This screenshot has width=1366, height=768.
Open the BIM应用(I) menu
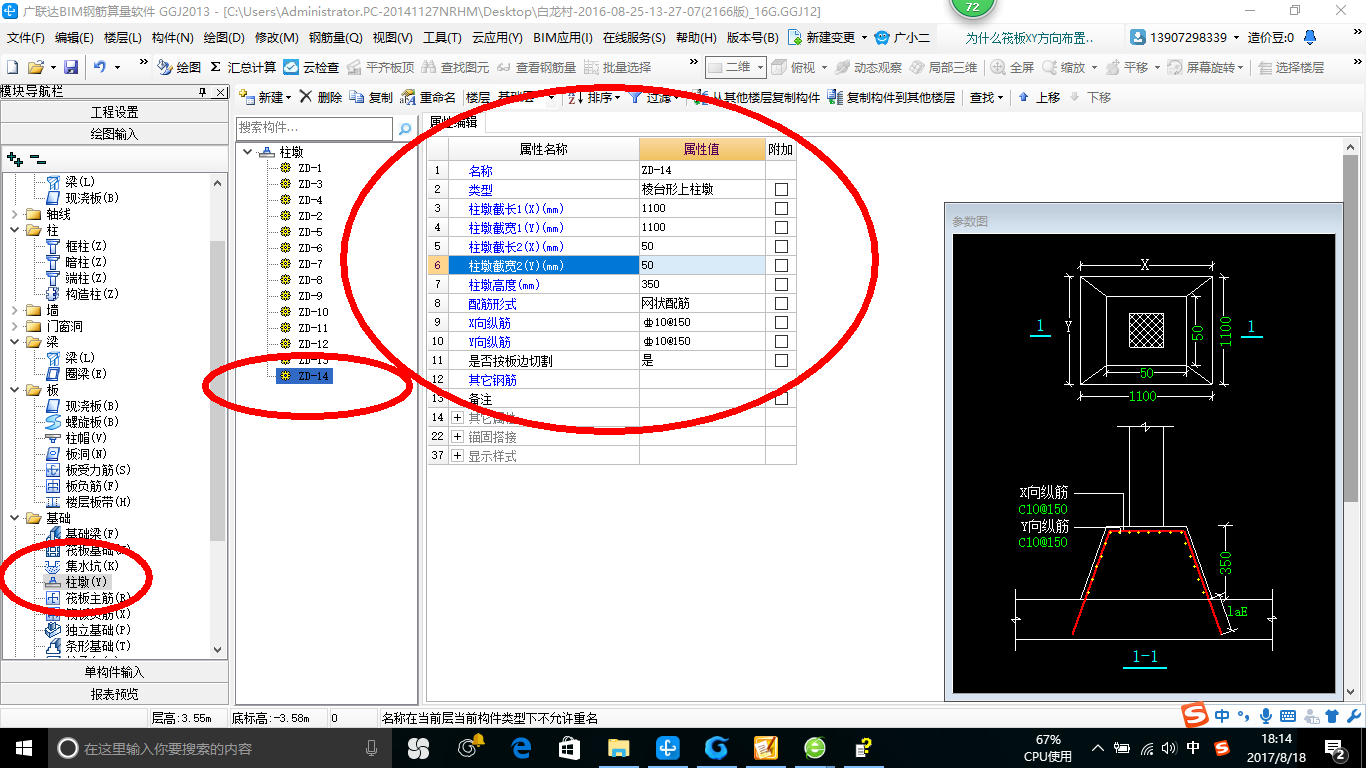click(x=564, y=38)
